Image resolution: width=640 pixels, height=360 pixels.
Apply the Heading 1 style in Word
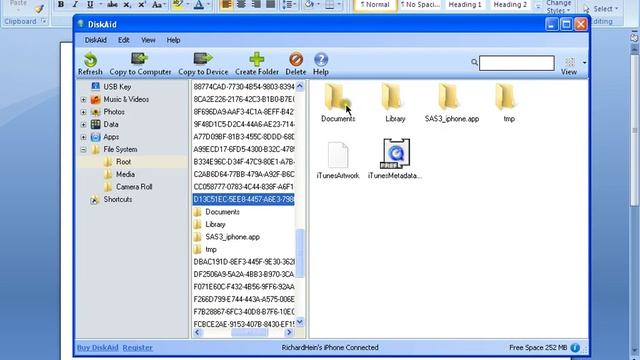tap(465, 5)
